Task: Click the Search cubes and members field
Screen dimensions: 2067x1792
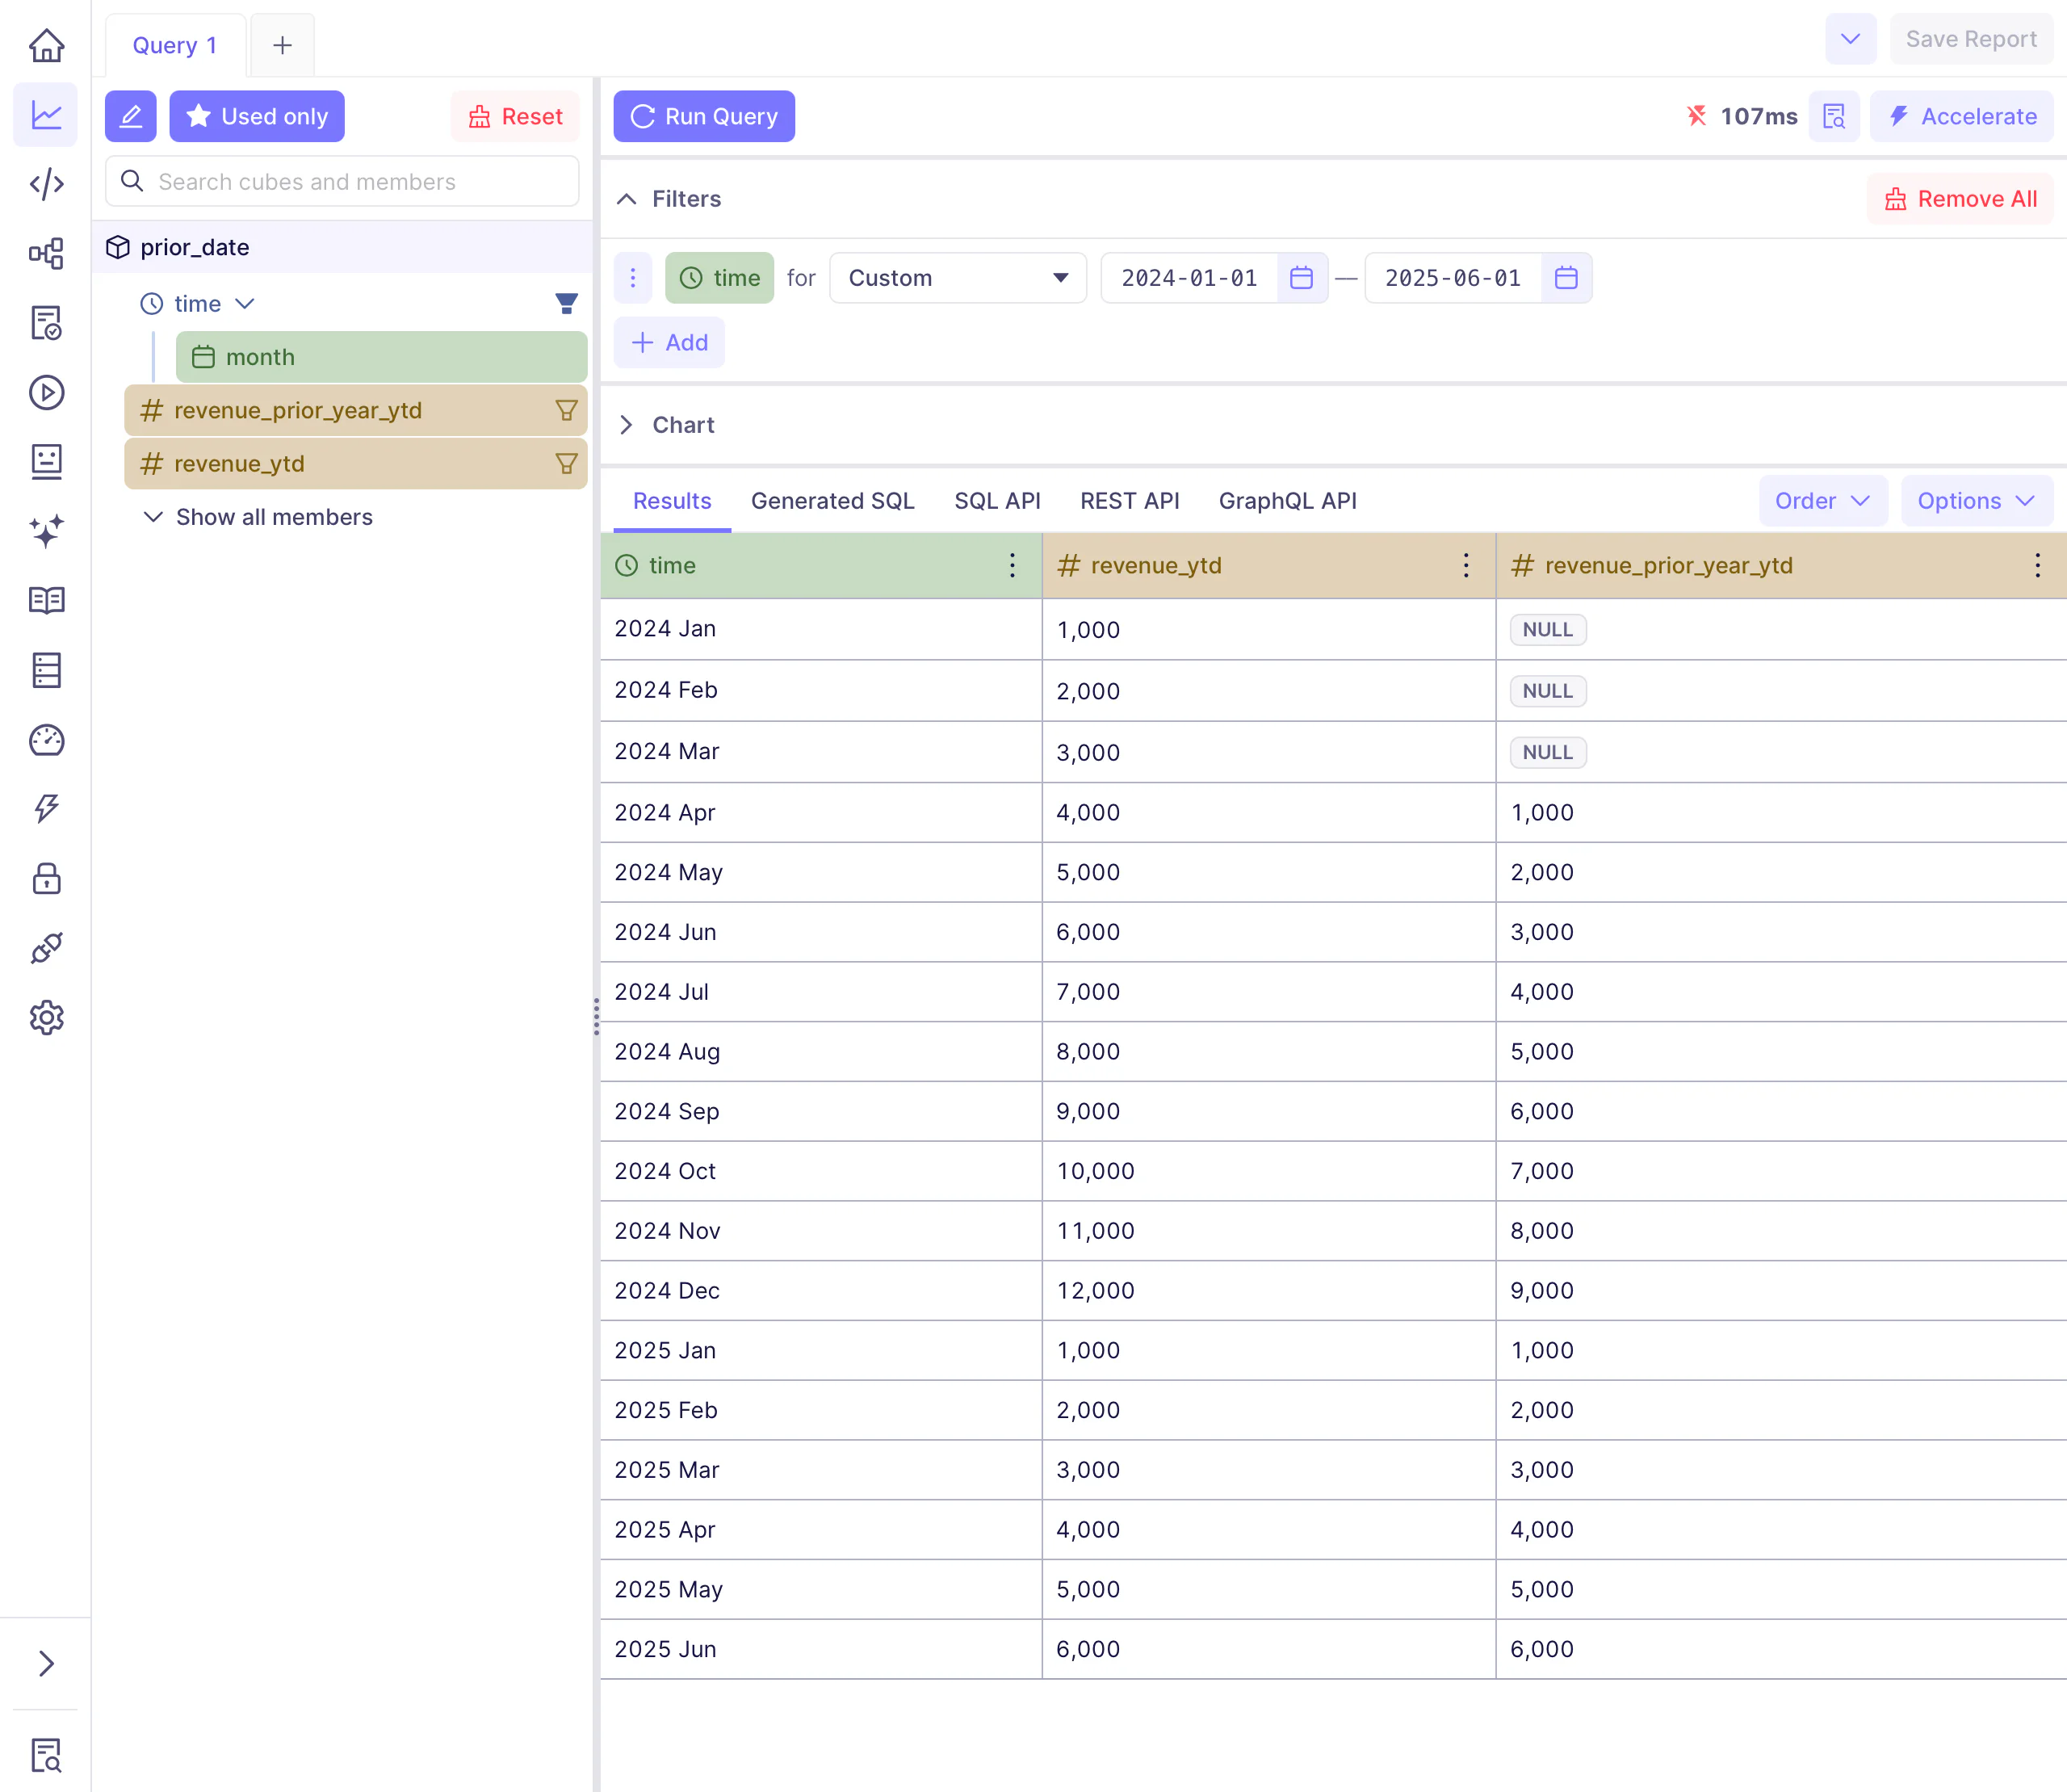Action: 343,182
